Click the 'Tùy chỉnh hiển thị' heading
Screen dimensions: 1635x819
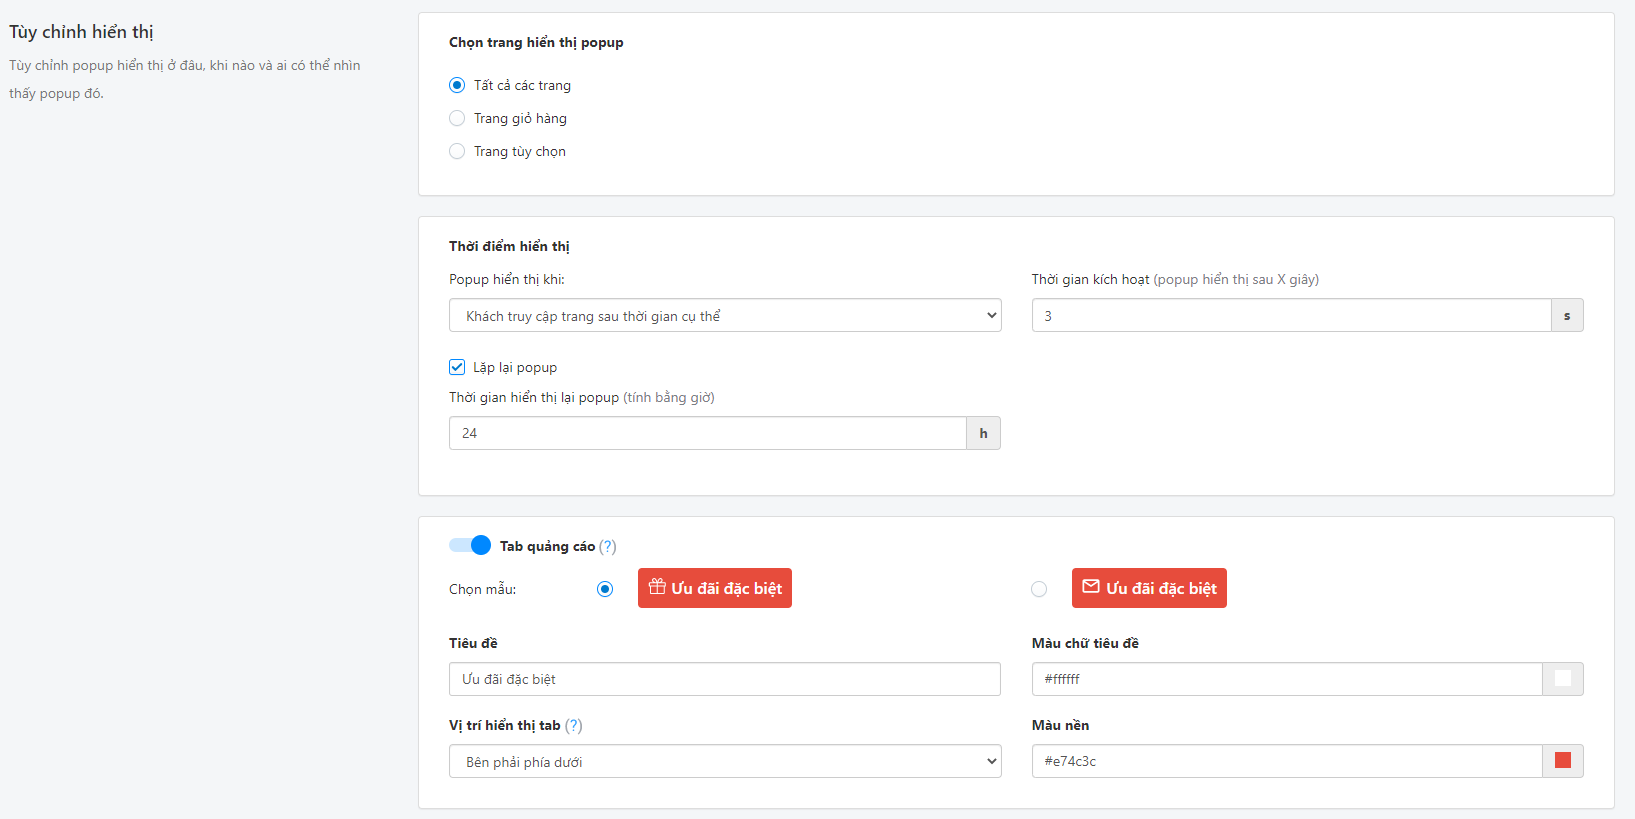[81, 32]
